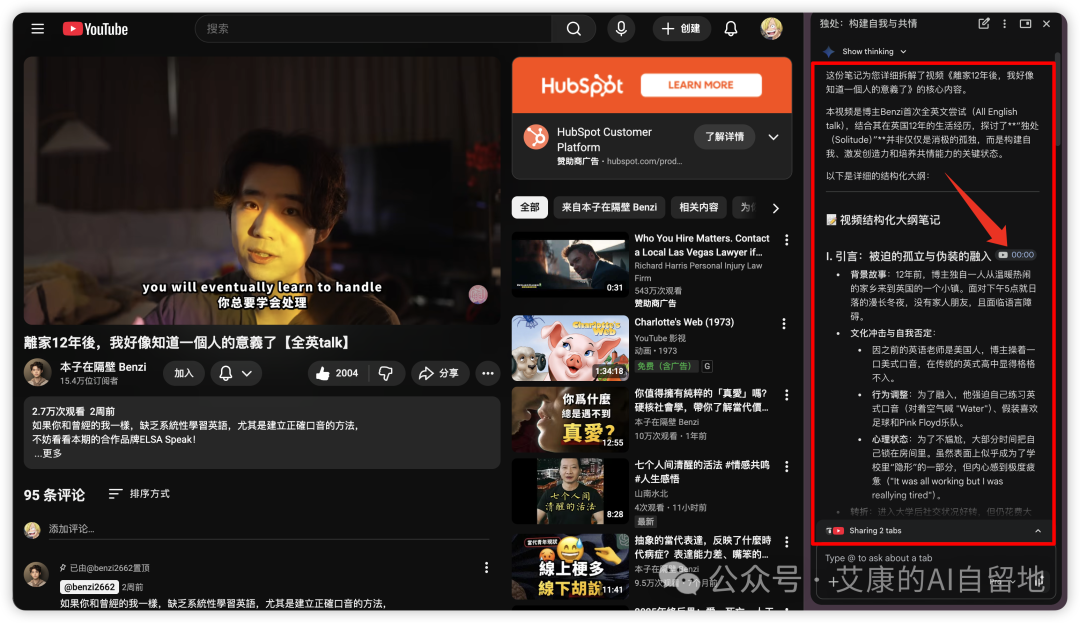Open options for the Who You Hire Matters video

[x=787, y=240]
